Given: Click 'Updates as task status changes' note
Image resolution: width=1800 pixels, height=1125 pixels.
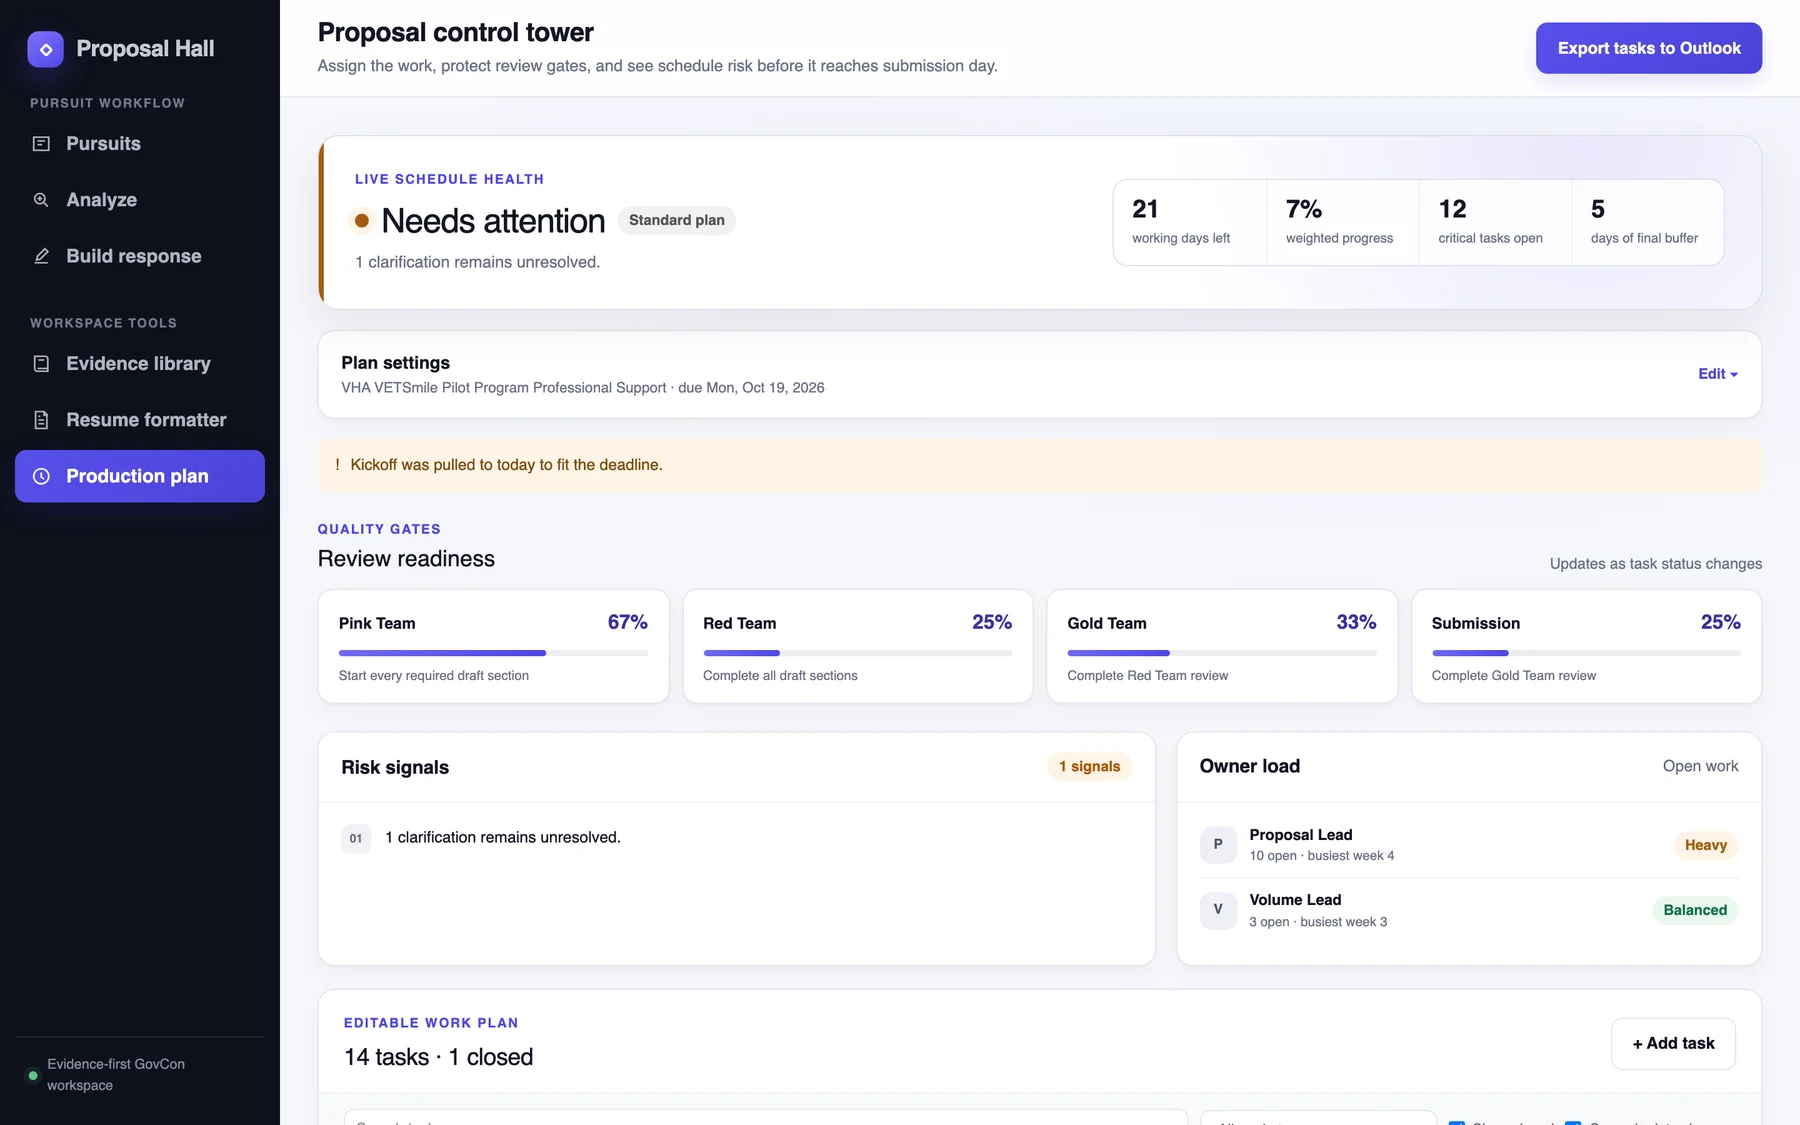Looking at the screenshot, I should [x=1656, y=564].
